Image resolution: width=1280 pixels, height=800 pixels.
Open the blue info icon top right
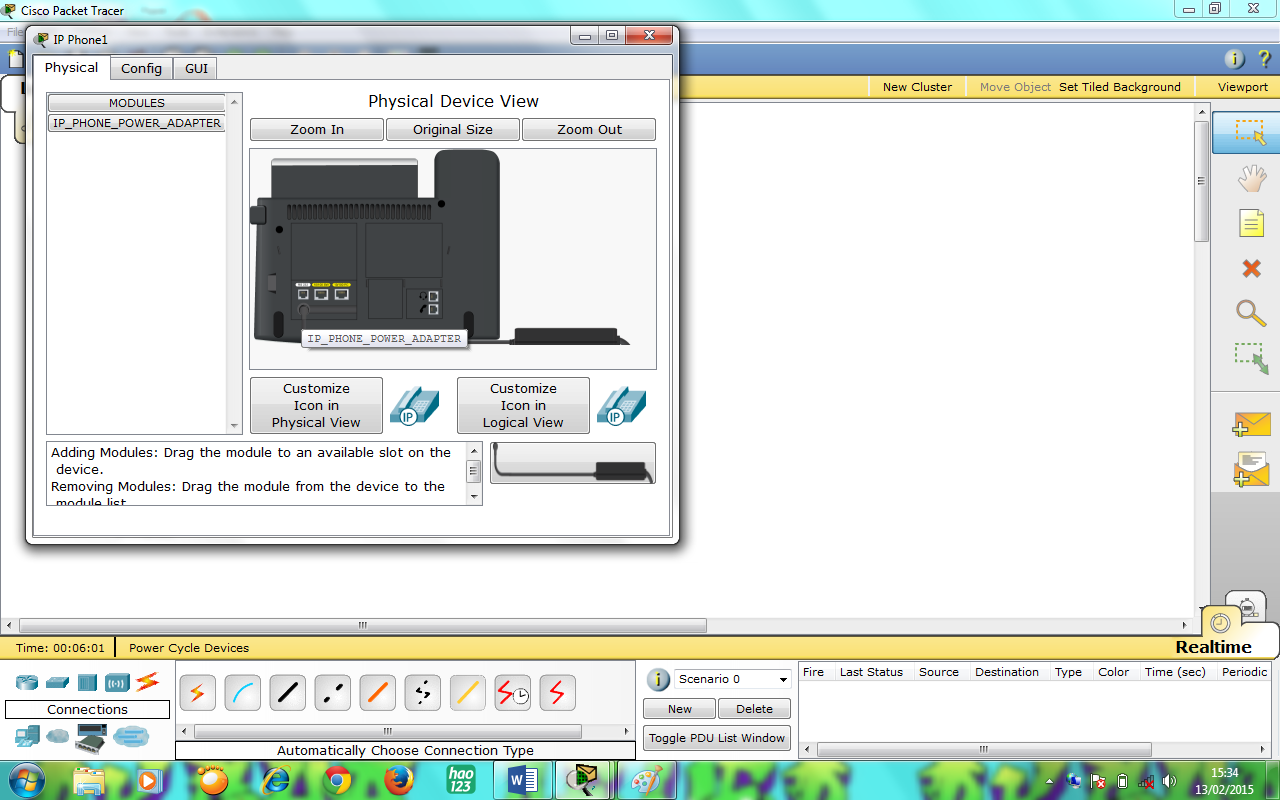coord(1235,59)
